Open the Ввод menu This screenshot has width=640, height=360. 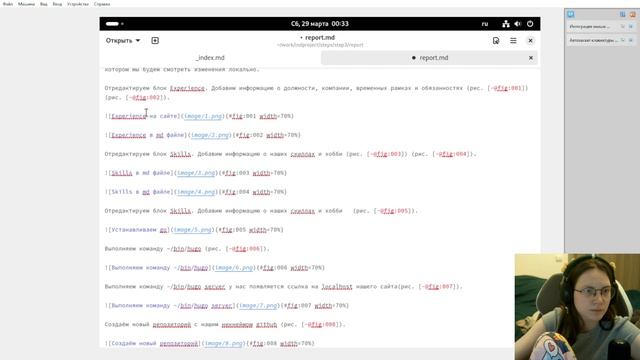(58, 4)
